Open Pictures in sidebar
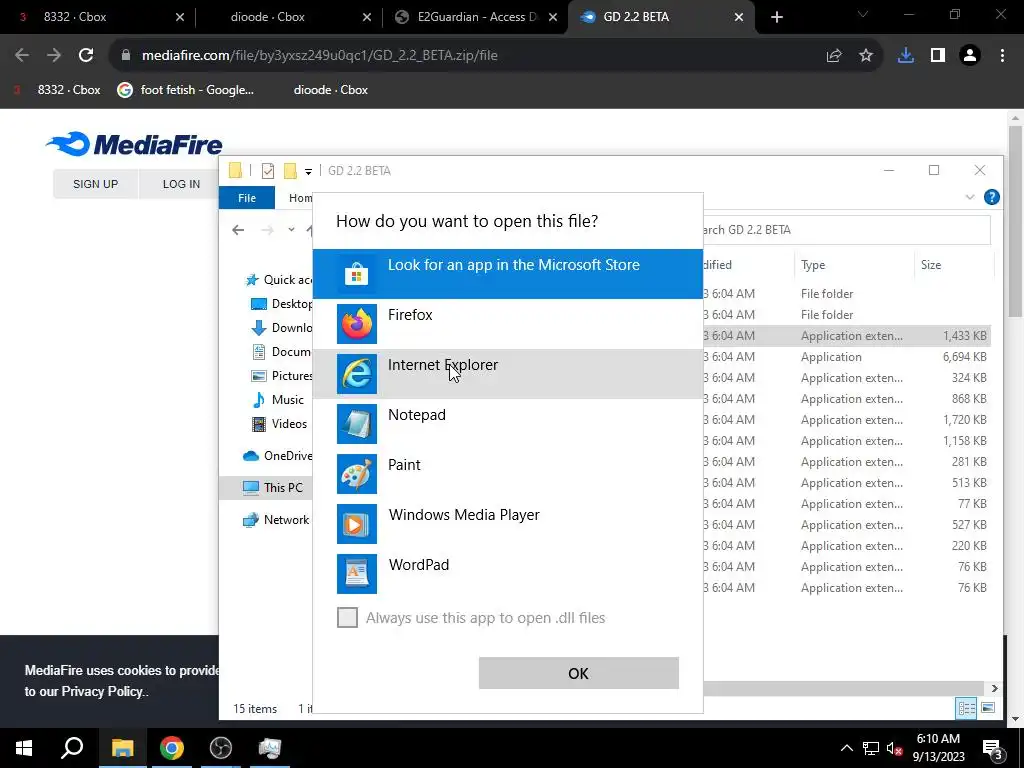This screenshot has height=768, width=1024. [282, 376]
